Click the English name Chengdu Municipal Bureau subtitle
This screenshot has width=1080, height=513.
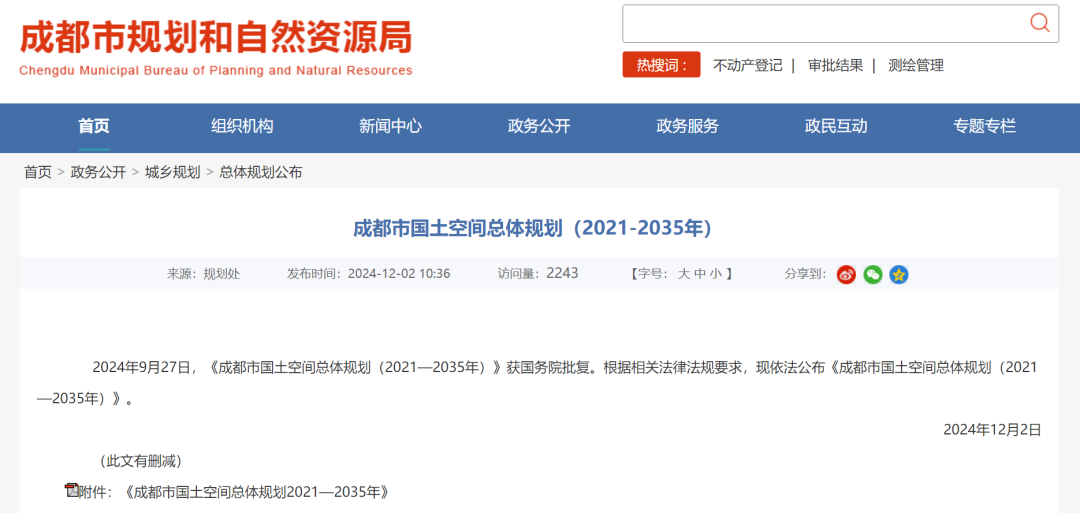216,70
